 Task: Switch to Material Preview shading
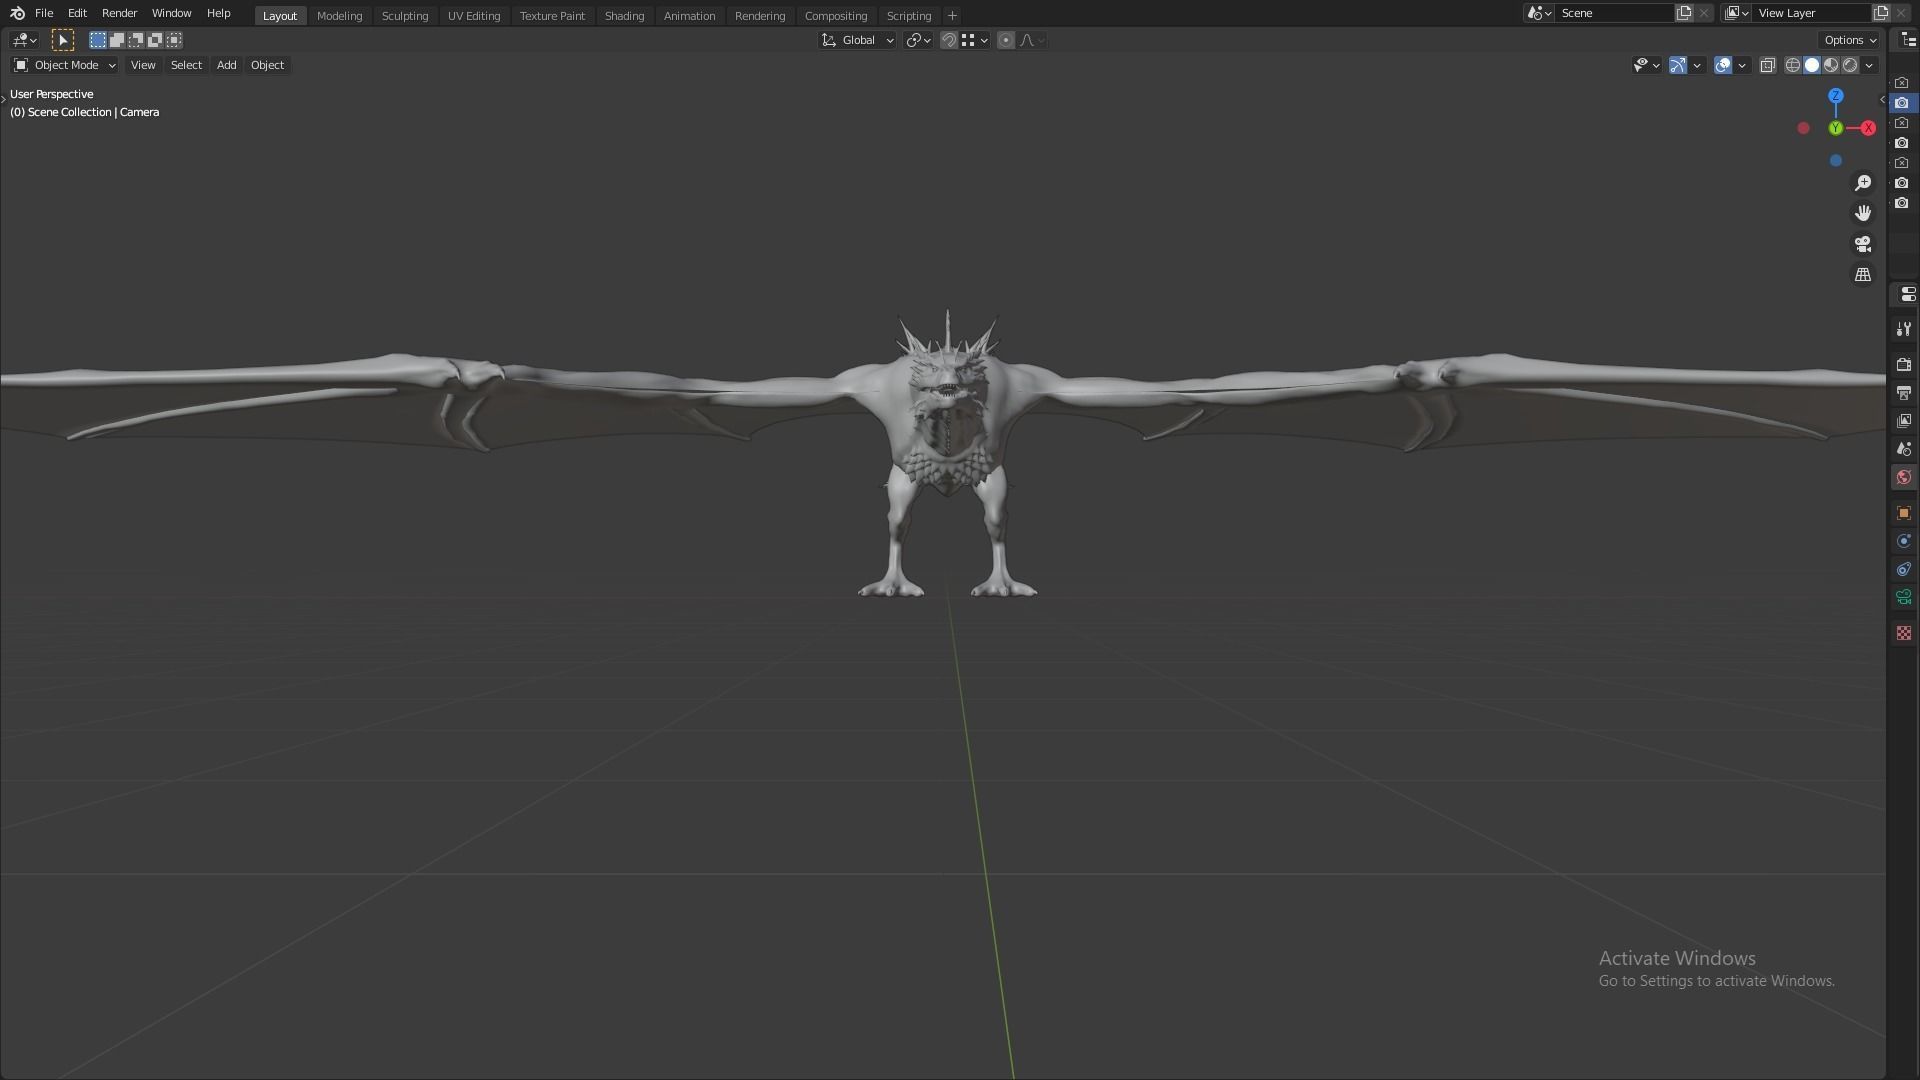[1831, 65]
